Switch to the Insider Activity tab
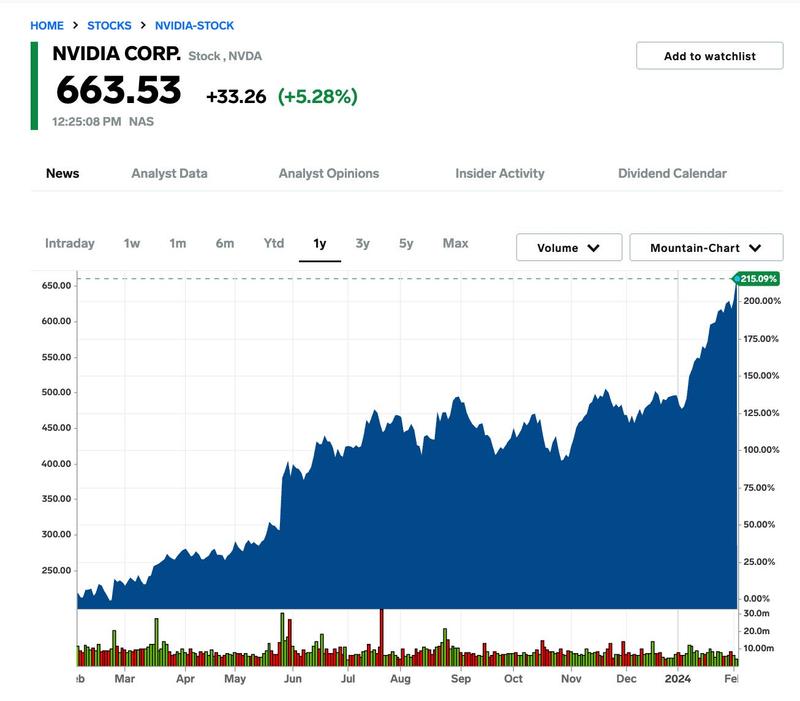 (499, 173)
